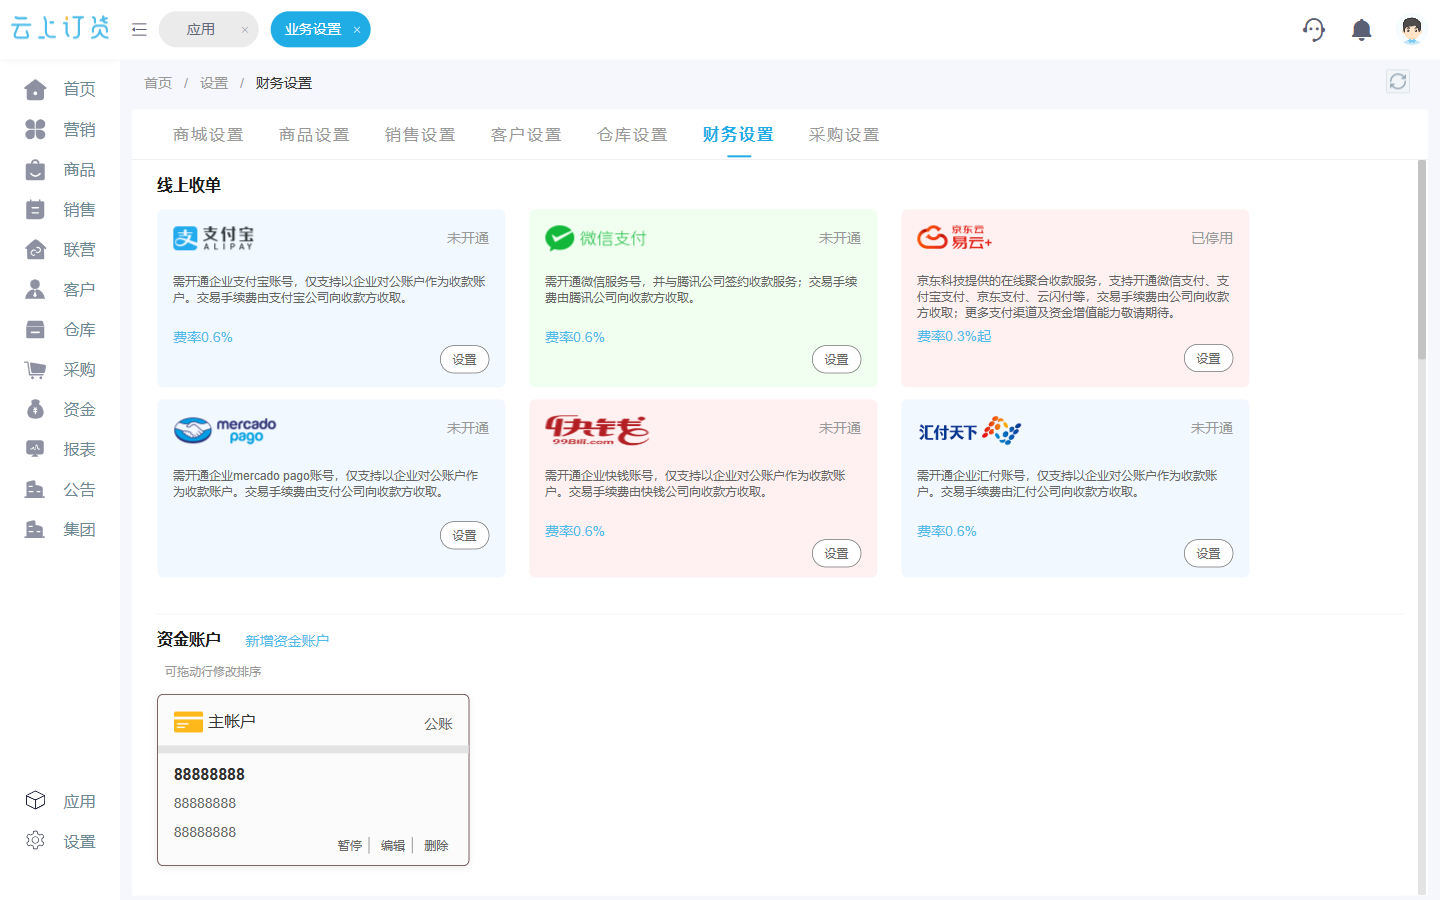Open the announcements (公告) sidebar icon
Viewport: 1440px width, 900px height.
[x=35, y=489]
